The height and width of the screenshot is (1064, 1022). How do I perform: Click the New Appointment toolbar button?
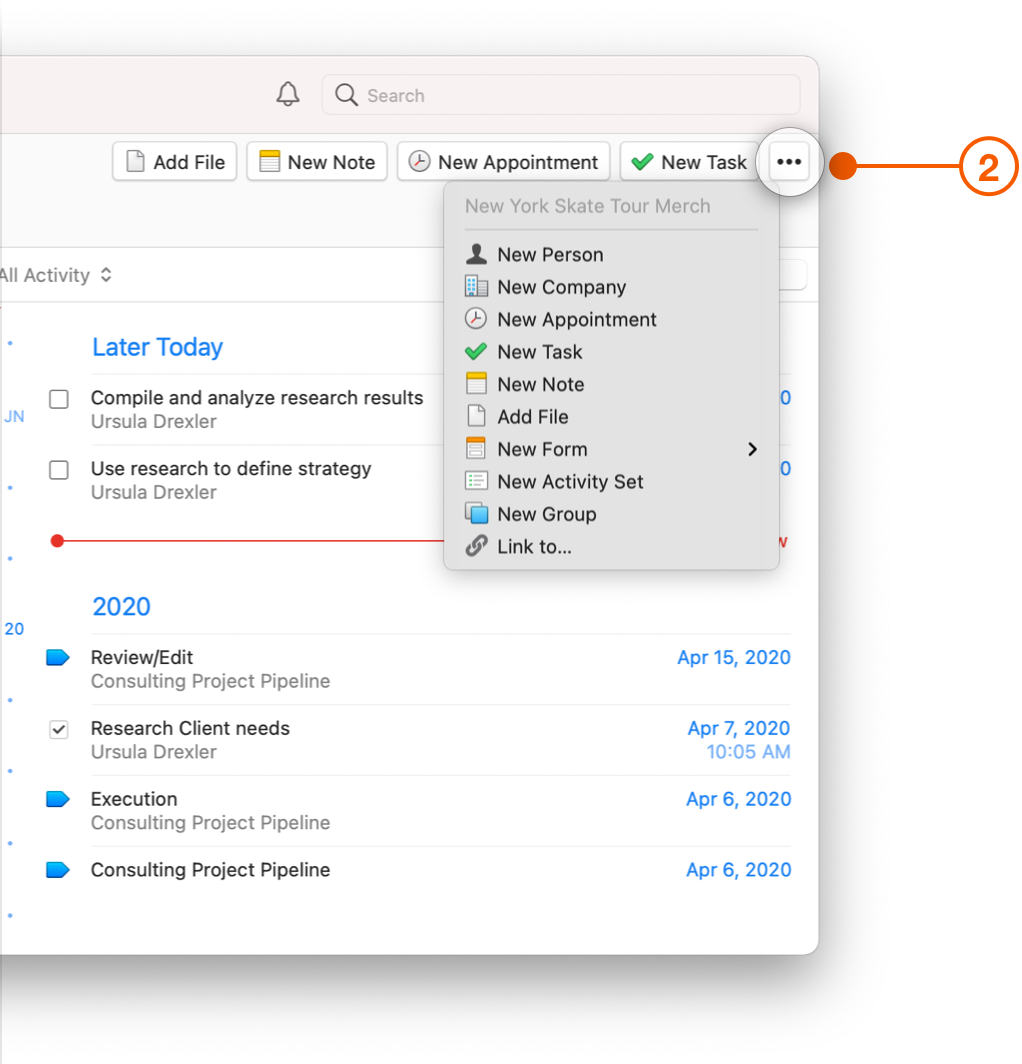pos(503,161)
